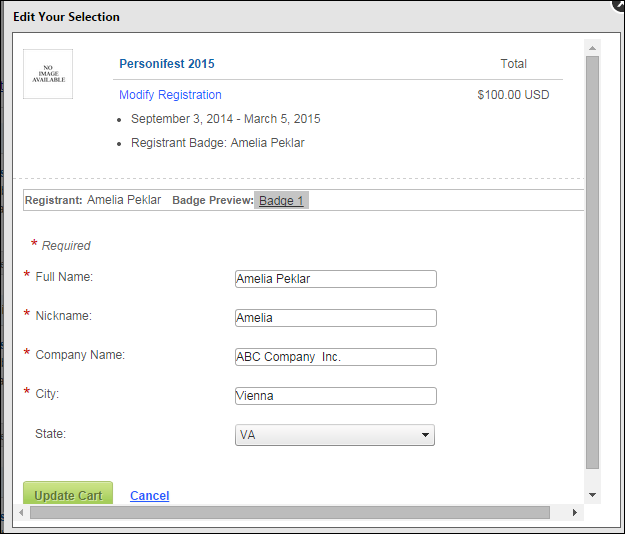Focus the Nickname input field
The width and height of the screenshot is (625, 534).
point(336,318)
